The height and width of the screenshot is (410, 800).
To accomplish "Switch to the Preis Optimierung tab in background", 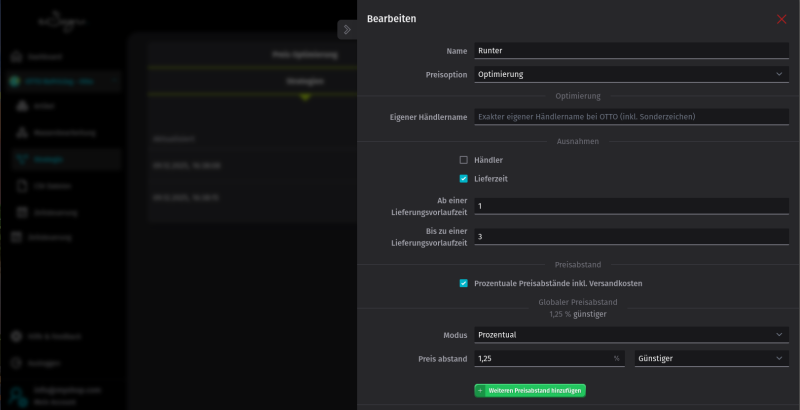I will point(305,55).
